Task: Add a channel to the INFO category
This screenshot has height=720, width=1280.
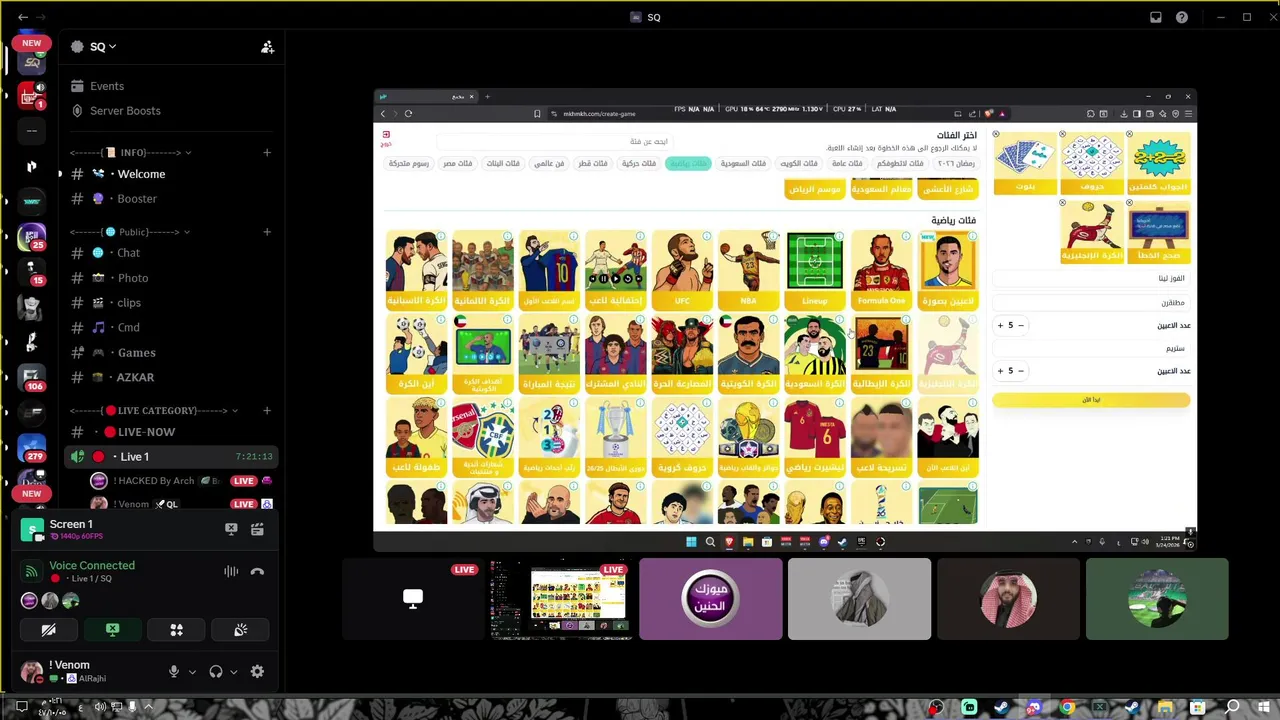Action: (267, 153)
